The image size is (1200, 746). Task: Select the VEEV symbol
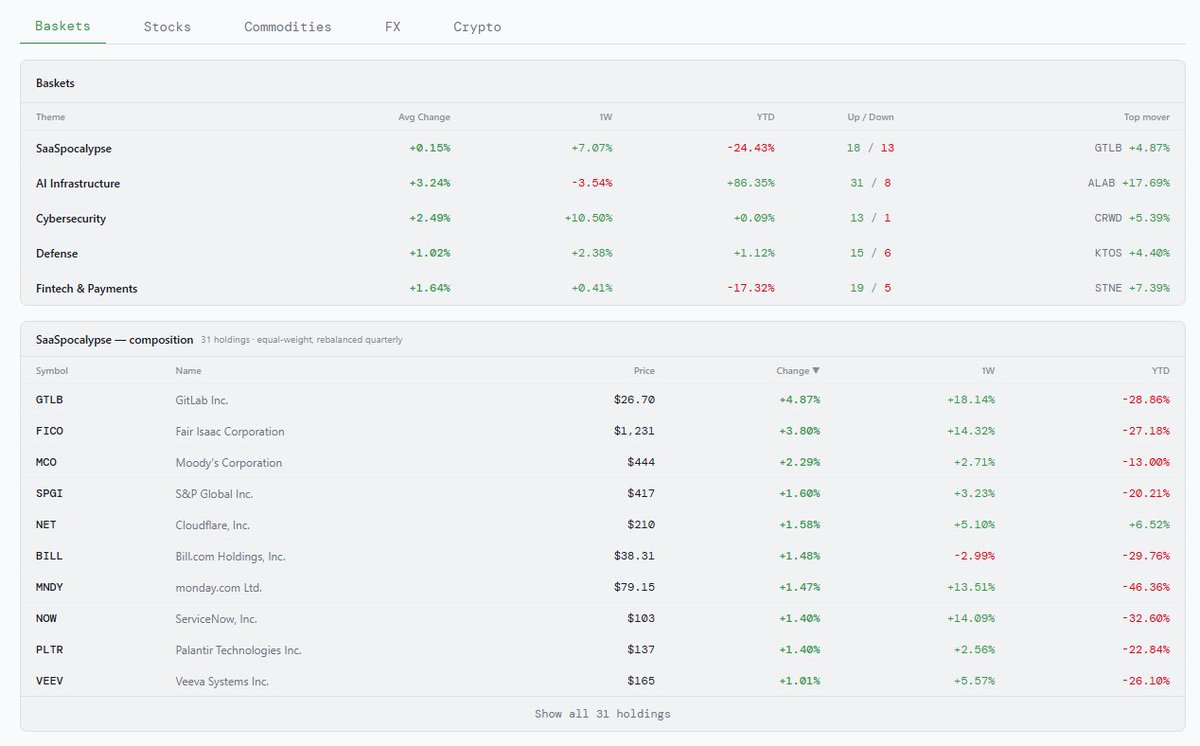tap(50, 681)
